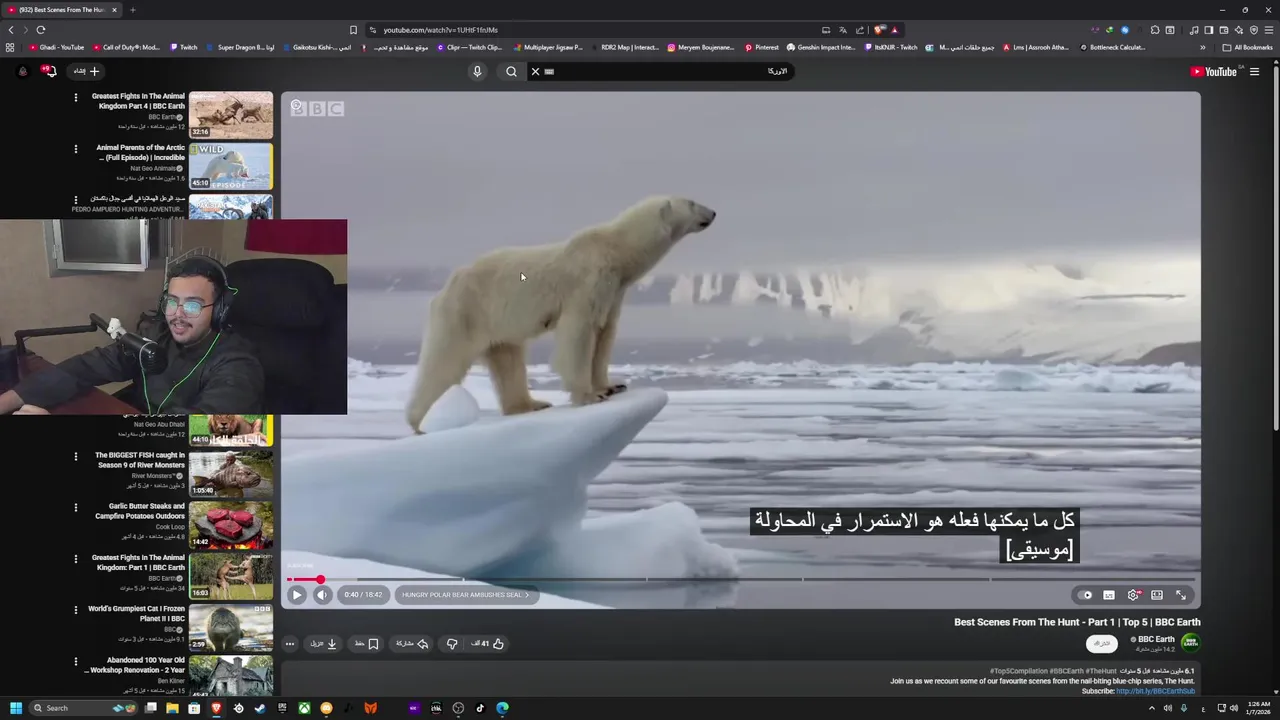Open 'The BIGGEST FISH caught' video title

[x=140, y=460]
